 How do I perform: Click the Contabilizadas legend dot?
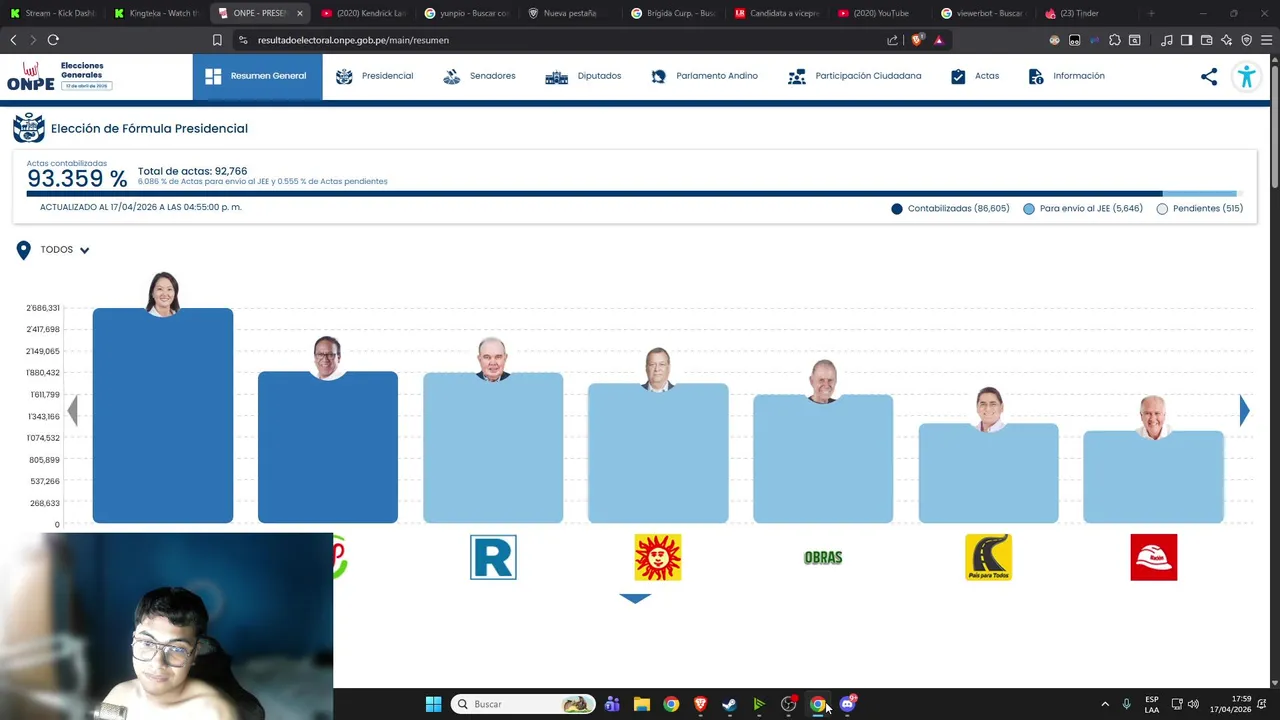point(896,209)
